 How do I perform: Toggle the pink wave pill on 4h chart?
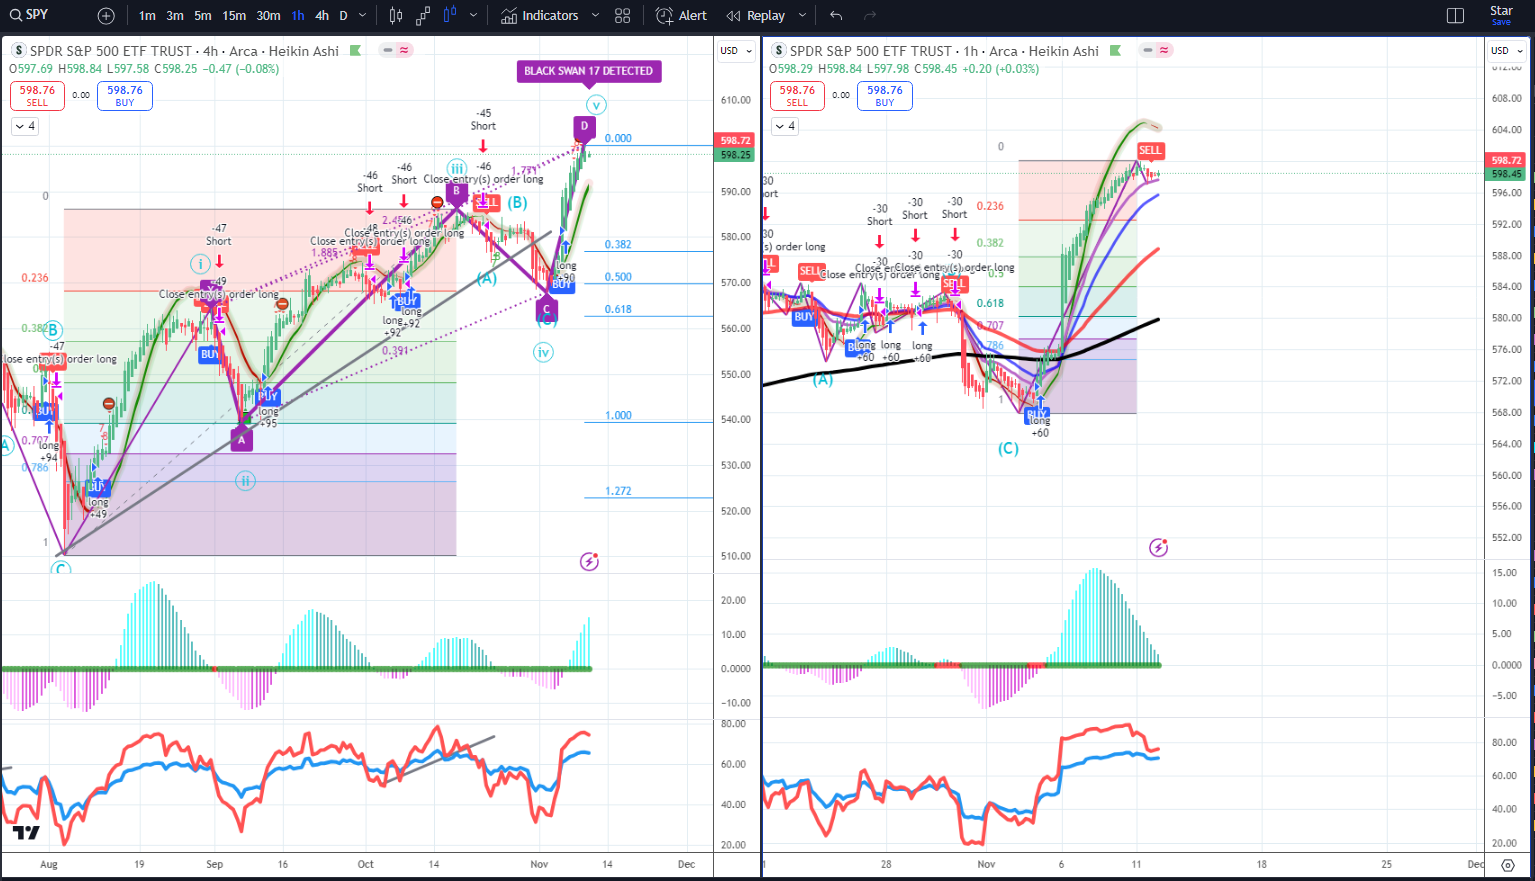[x=404, y=50]
